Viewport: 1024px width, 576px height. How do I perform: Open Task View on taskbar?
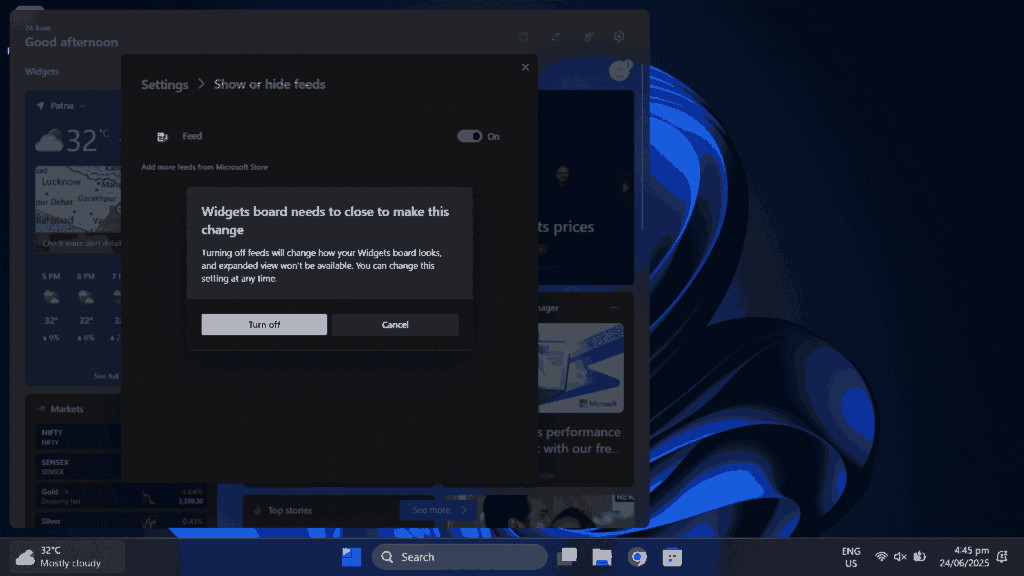click(567, 557)
